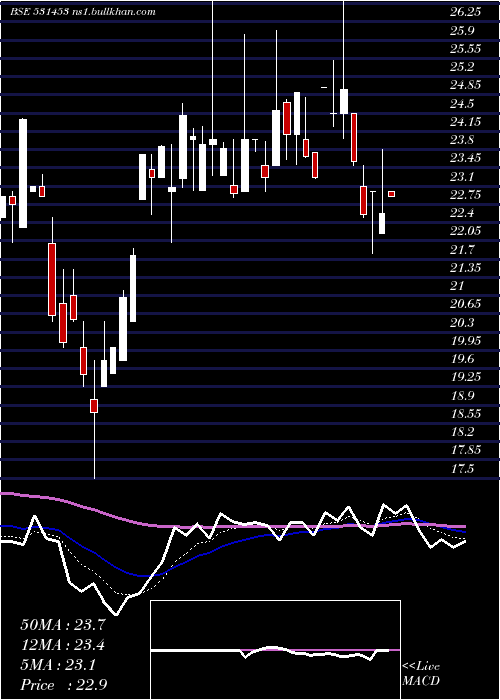Click the 5MA : 23.1 readout

pyautogui.click(x=58, y=665)
